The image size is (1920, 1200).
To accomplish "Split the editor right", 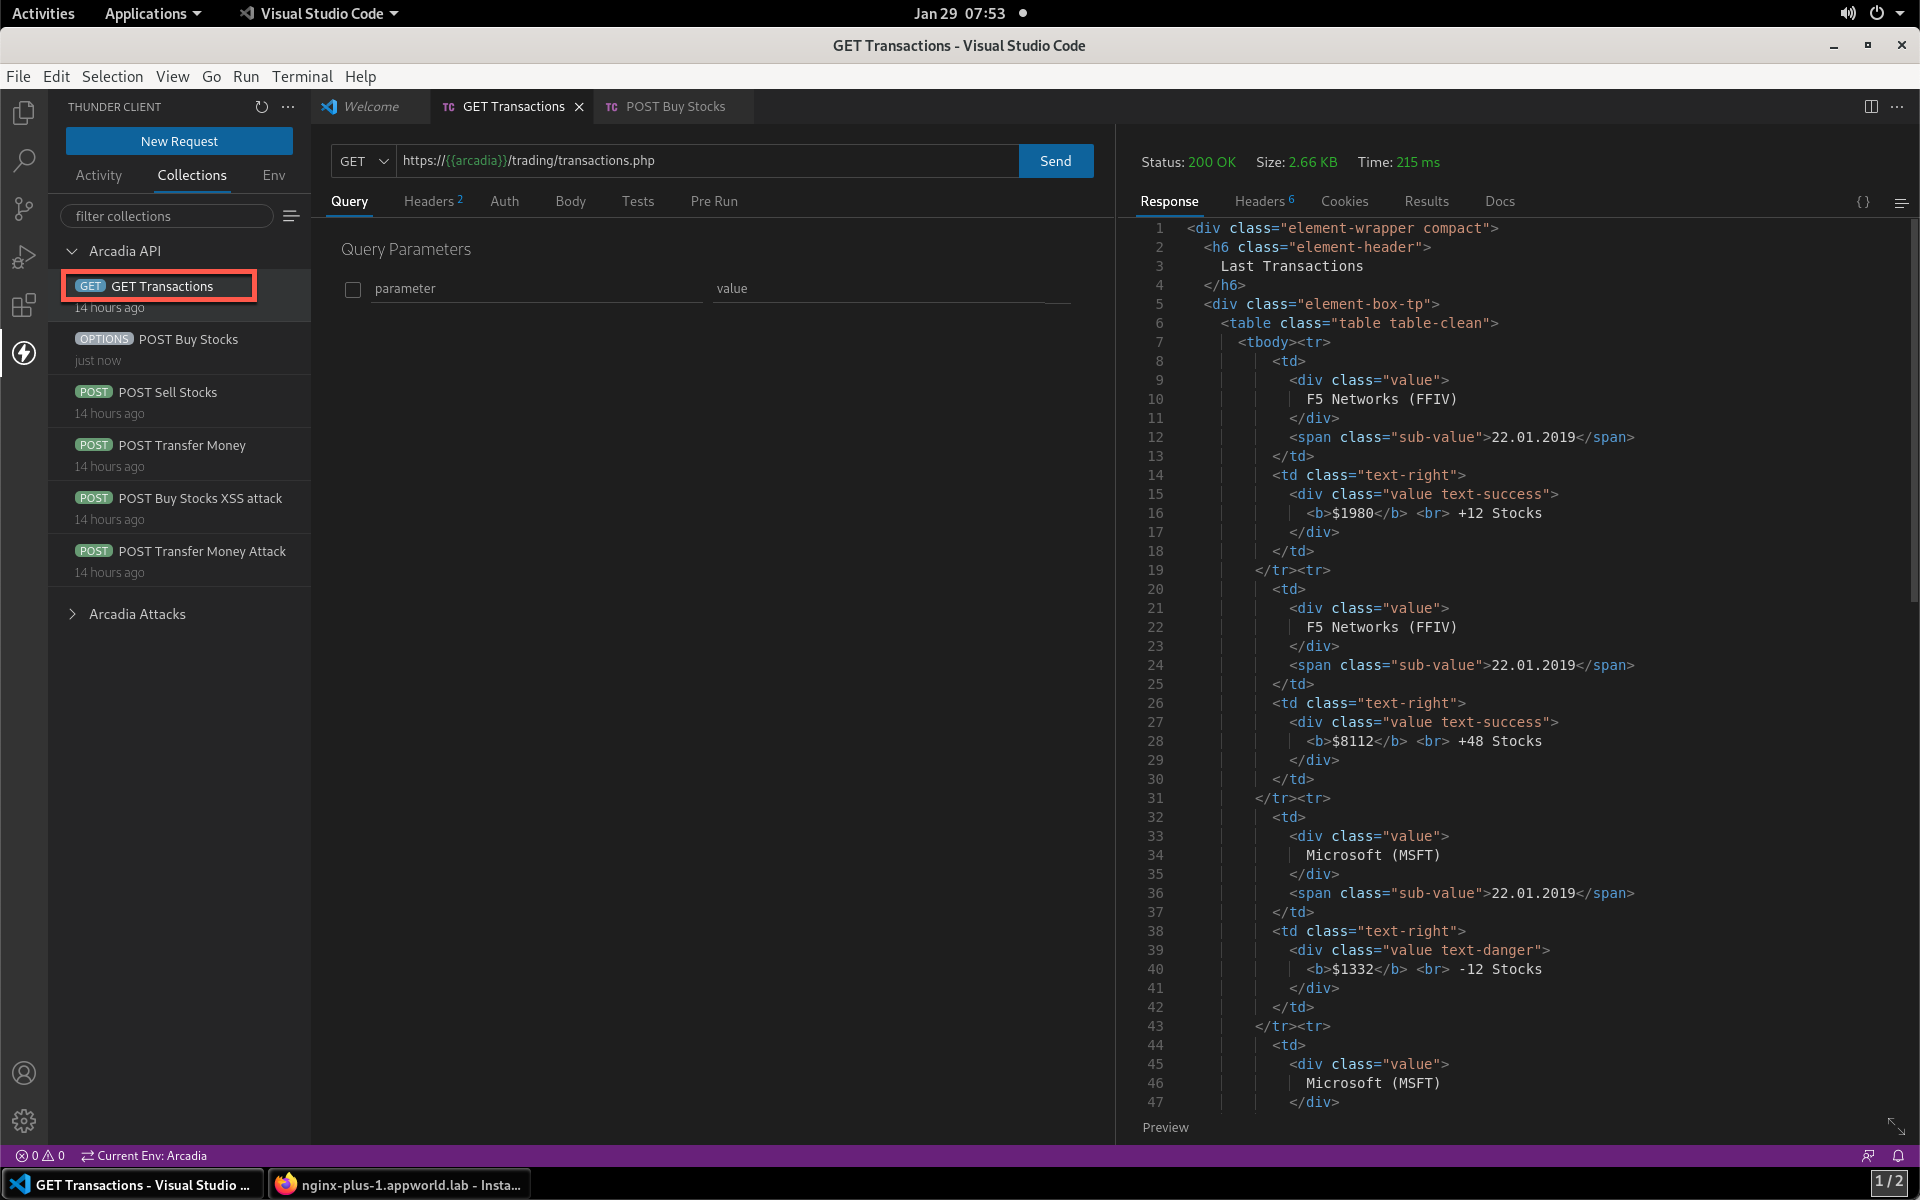I will pos(1871,107).
